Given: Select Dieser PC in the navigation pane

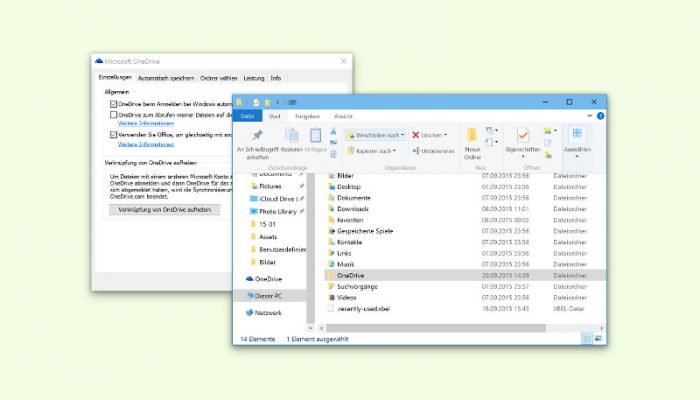Looking at the screenshot, I should [x=268, y=296].
